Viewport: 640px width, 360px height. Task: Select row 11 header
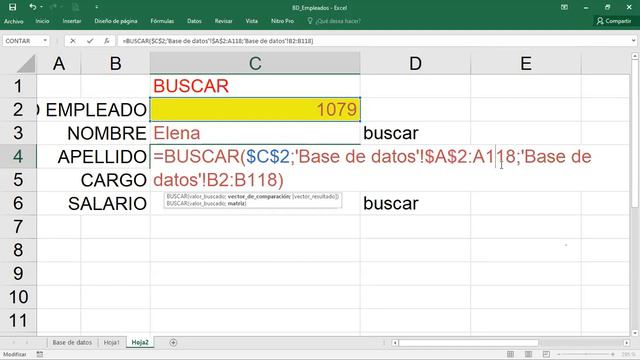click(x=18, y=320)
